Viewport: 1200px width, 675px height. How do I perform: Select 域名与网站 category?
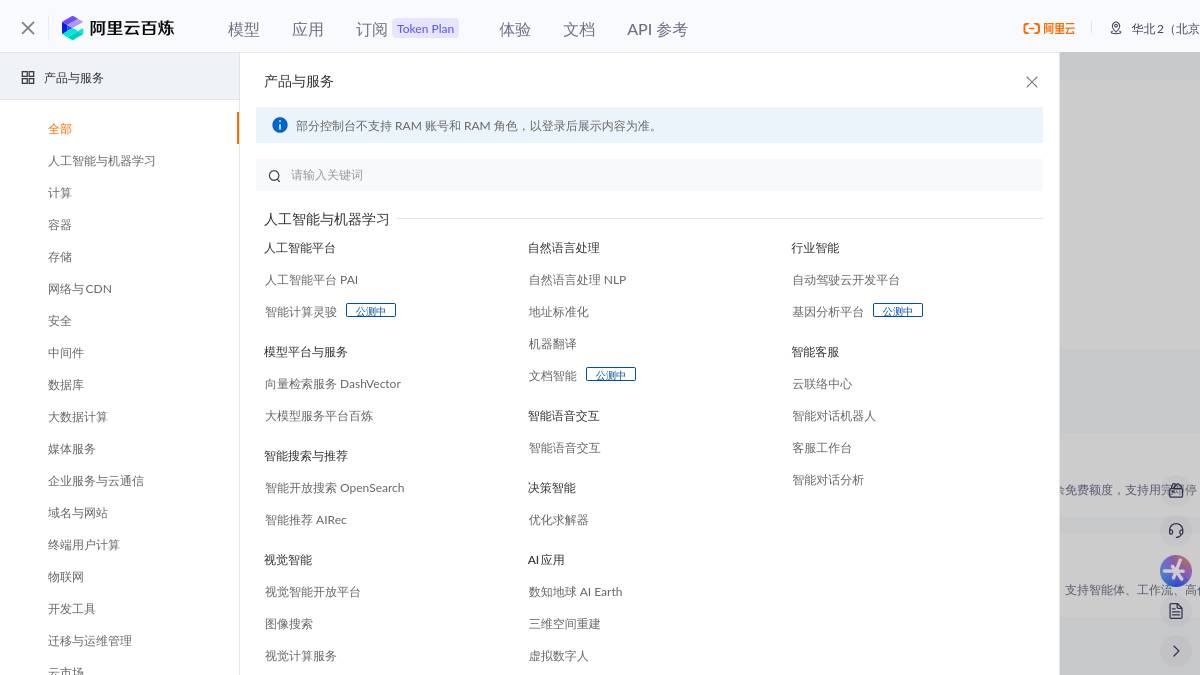tap(78, 513)
